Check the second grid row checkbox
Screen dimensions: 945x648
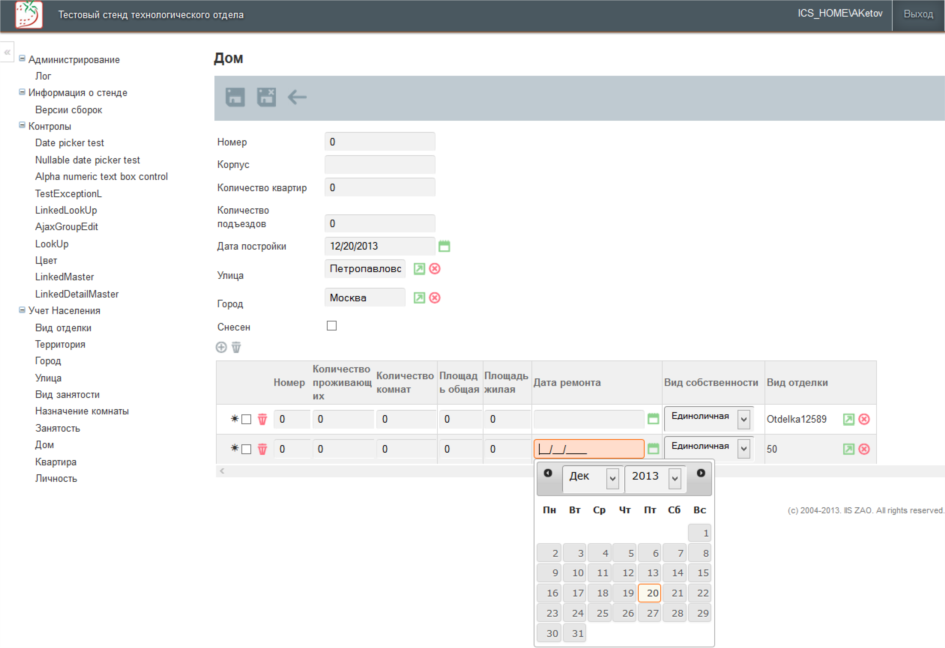point(246,449)
